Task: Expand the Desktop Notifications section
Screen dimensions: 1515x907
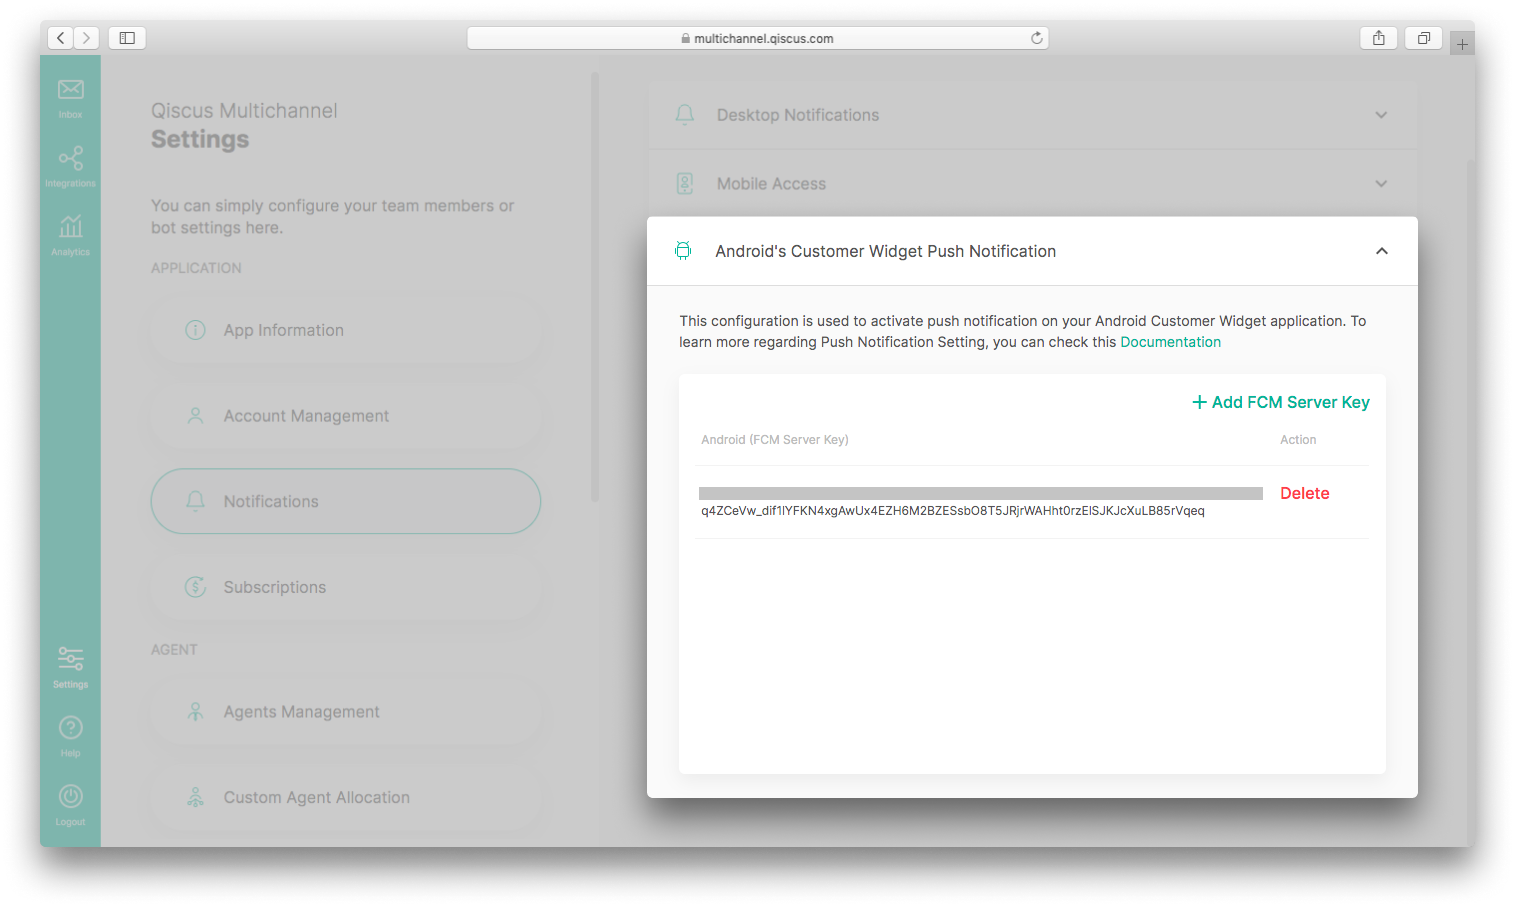Action: (1381, 115)
